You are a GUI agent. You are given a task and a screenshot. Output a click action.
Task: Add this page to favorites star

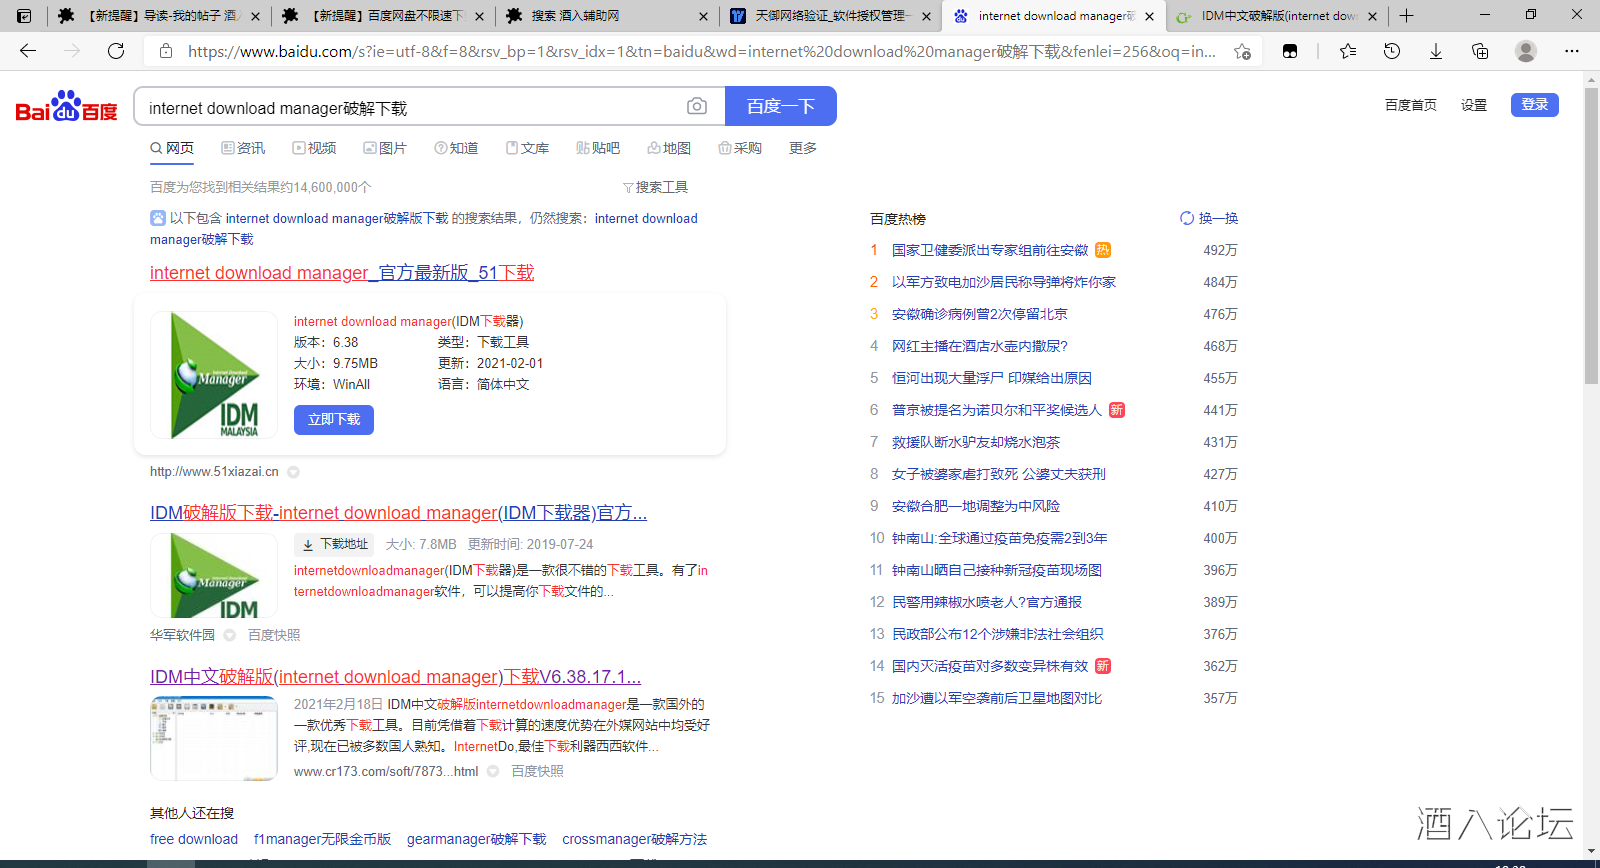pos(1242,51)
